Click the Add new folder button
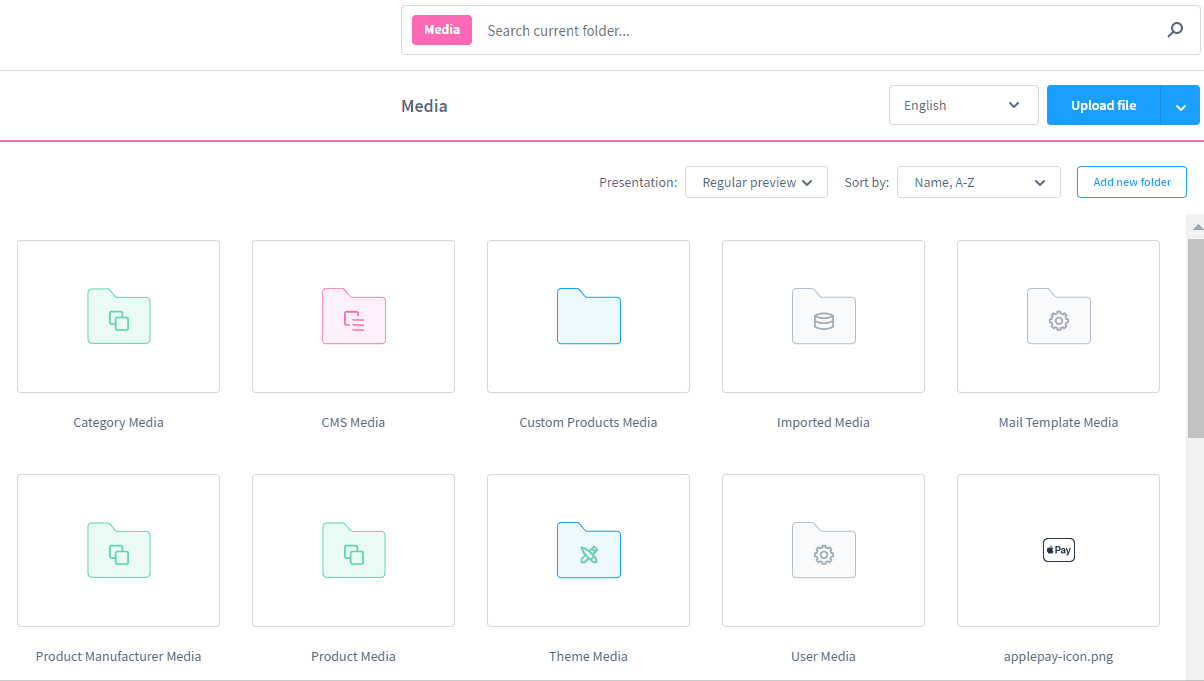This screenshot has height=681, width=1204. coord(1131,182)
